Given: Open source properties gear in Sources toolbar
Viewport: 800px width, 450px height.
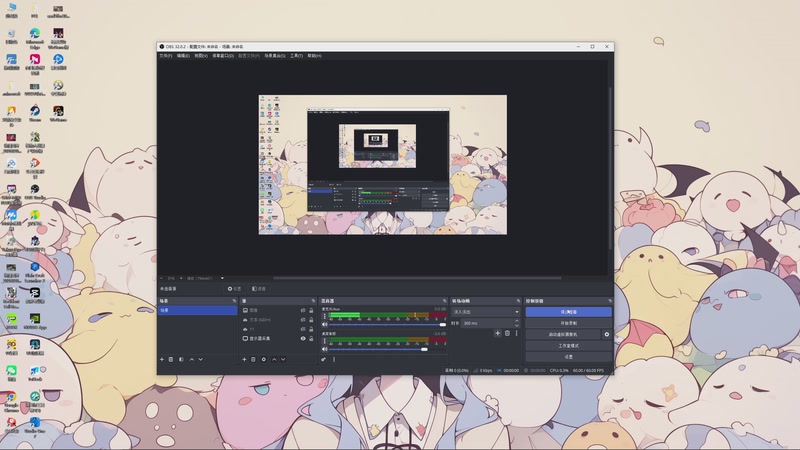Looking at the screenshot, I should click(x=264, y=359).
